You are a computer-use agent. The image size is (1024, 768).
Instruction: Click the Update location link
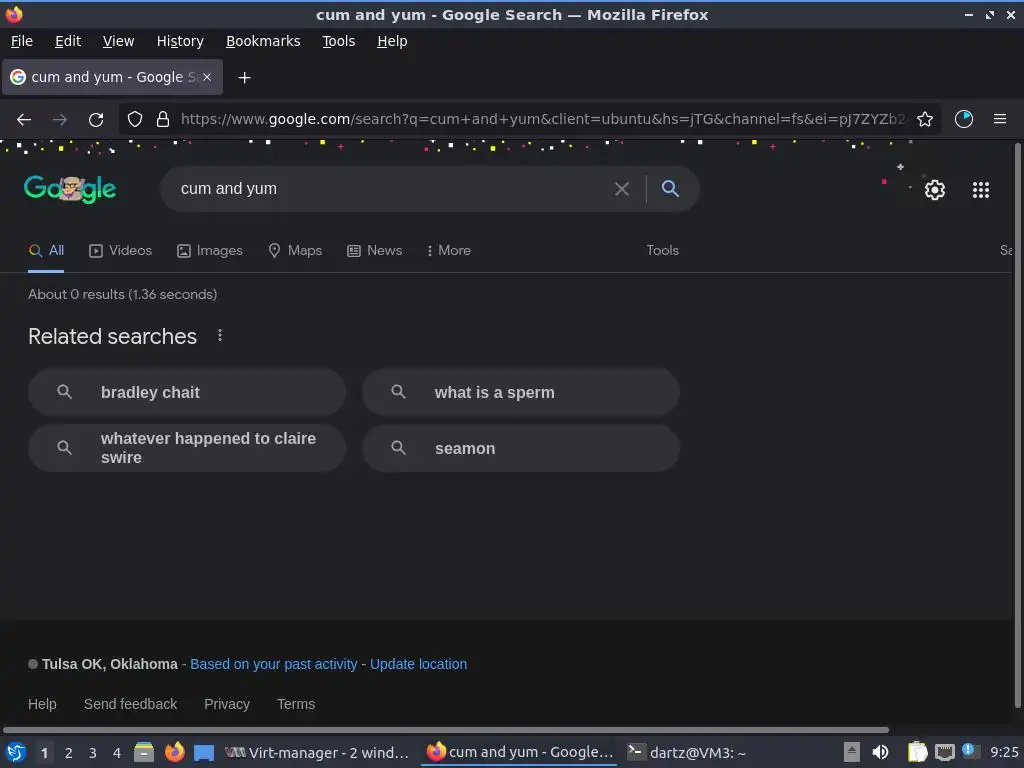(x=419, y=664)
